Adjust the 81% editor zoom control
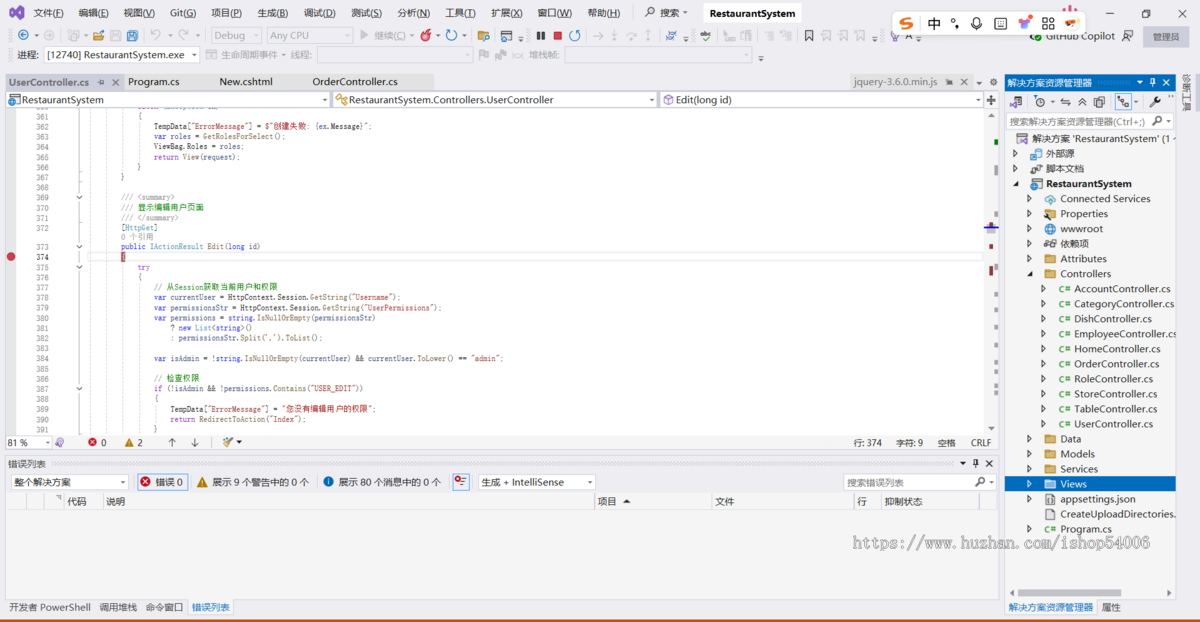This screenshot has height=622, width=1200. 27,442
